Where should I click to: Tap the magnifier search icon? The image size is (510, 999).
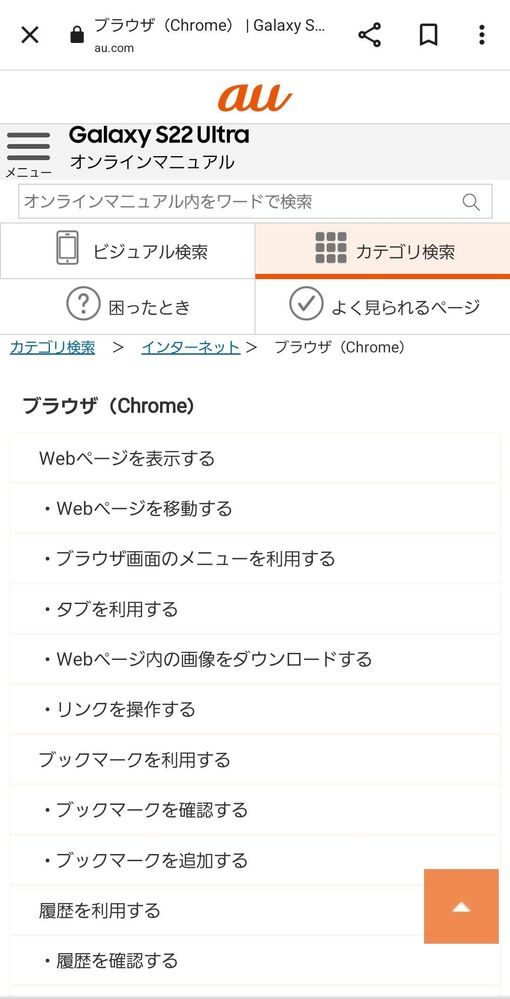point(471,202)
